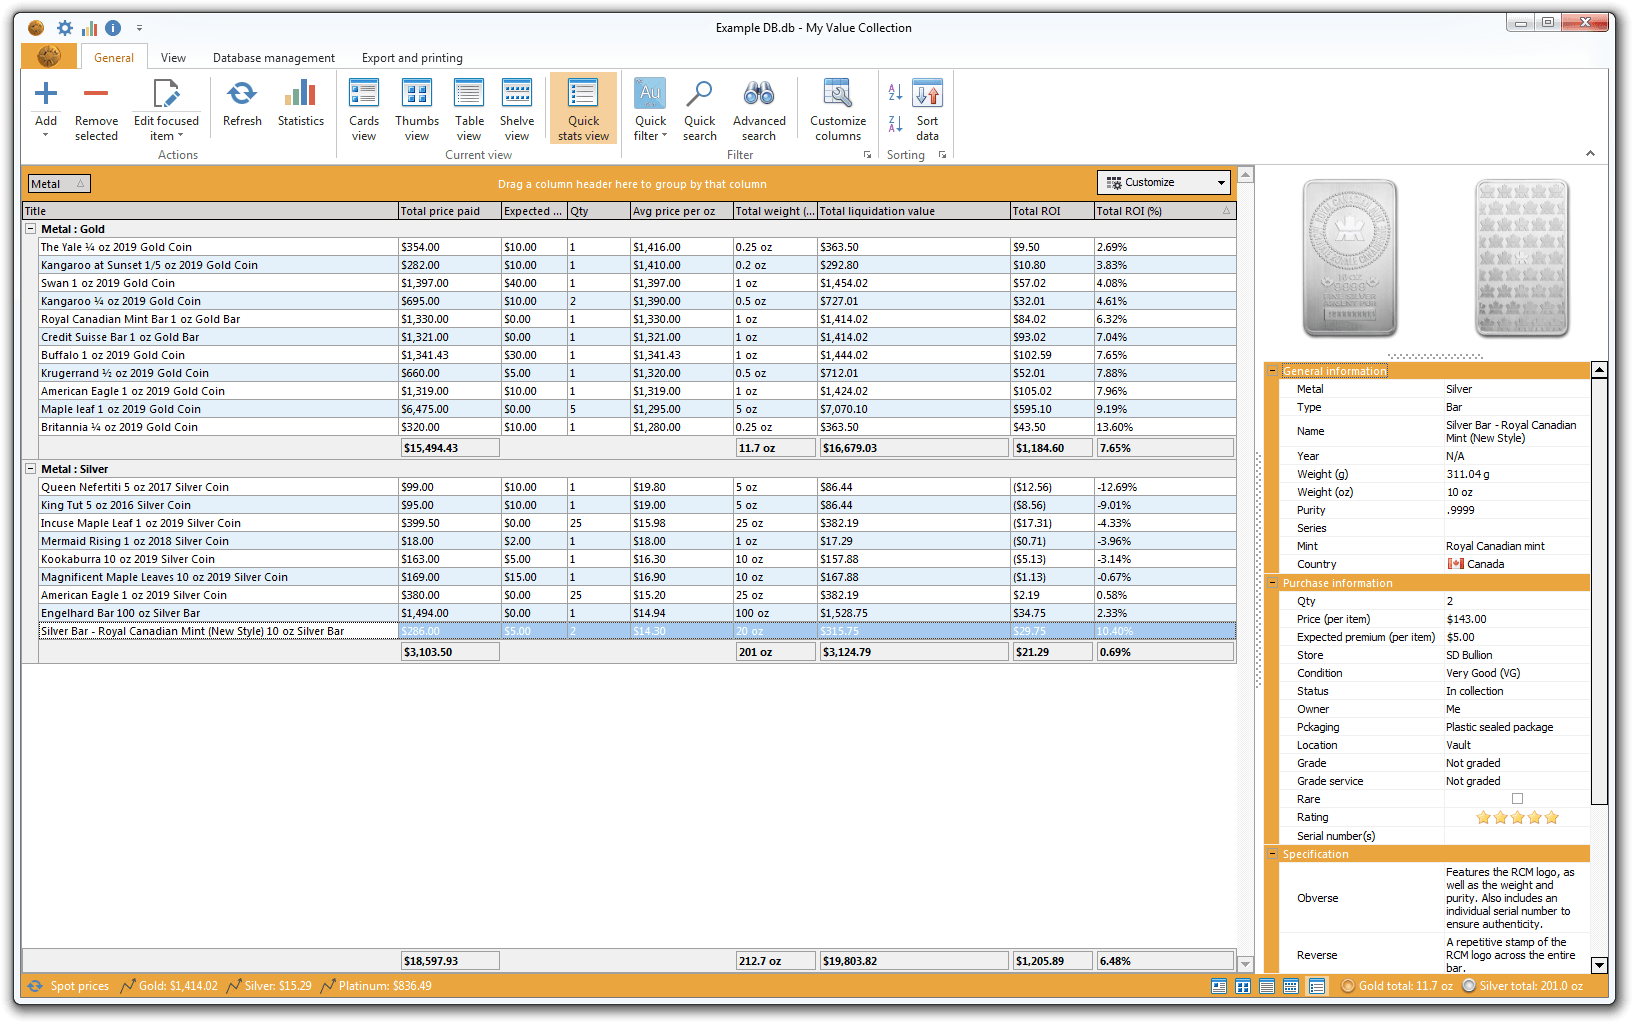Open Advanced search binoculars
This screenshot has width=1634, height=1024.
759,95
